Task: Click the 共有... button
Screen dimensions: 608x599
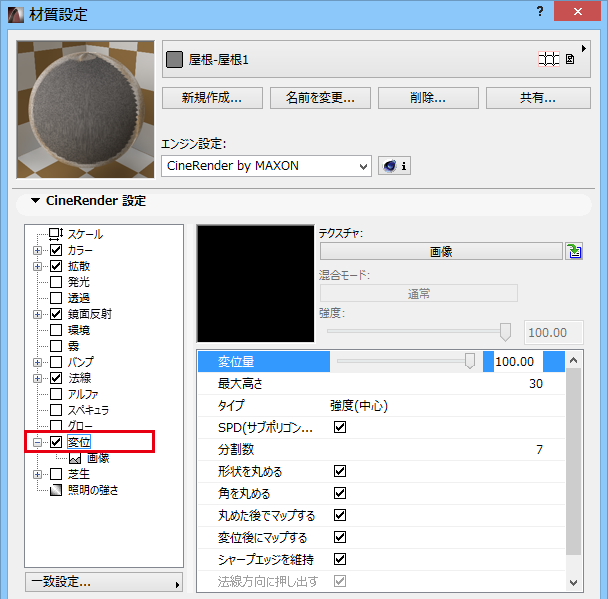Action: (x=538, y=98)
